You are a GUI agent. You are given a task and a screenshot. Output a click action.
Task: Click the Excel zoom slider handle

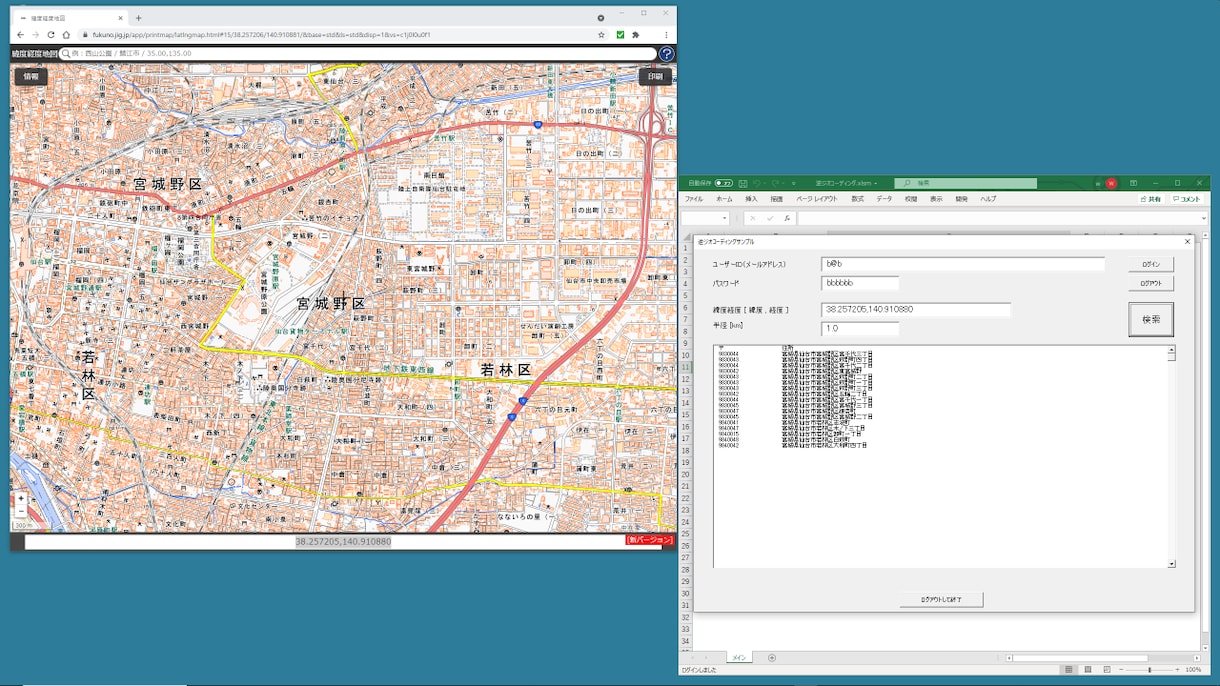[x=1149, y=670]
